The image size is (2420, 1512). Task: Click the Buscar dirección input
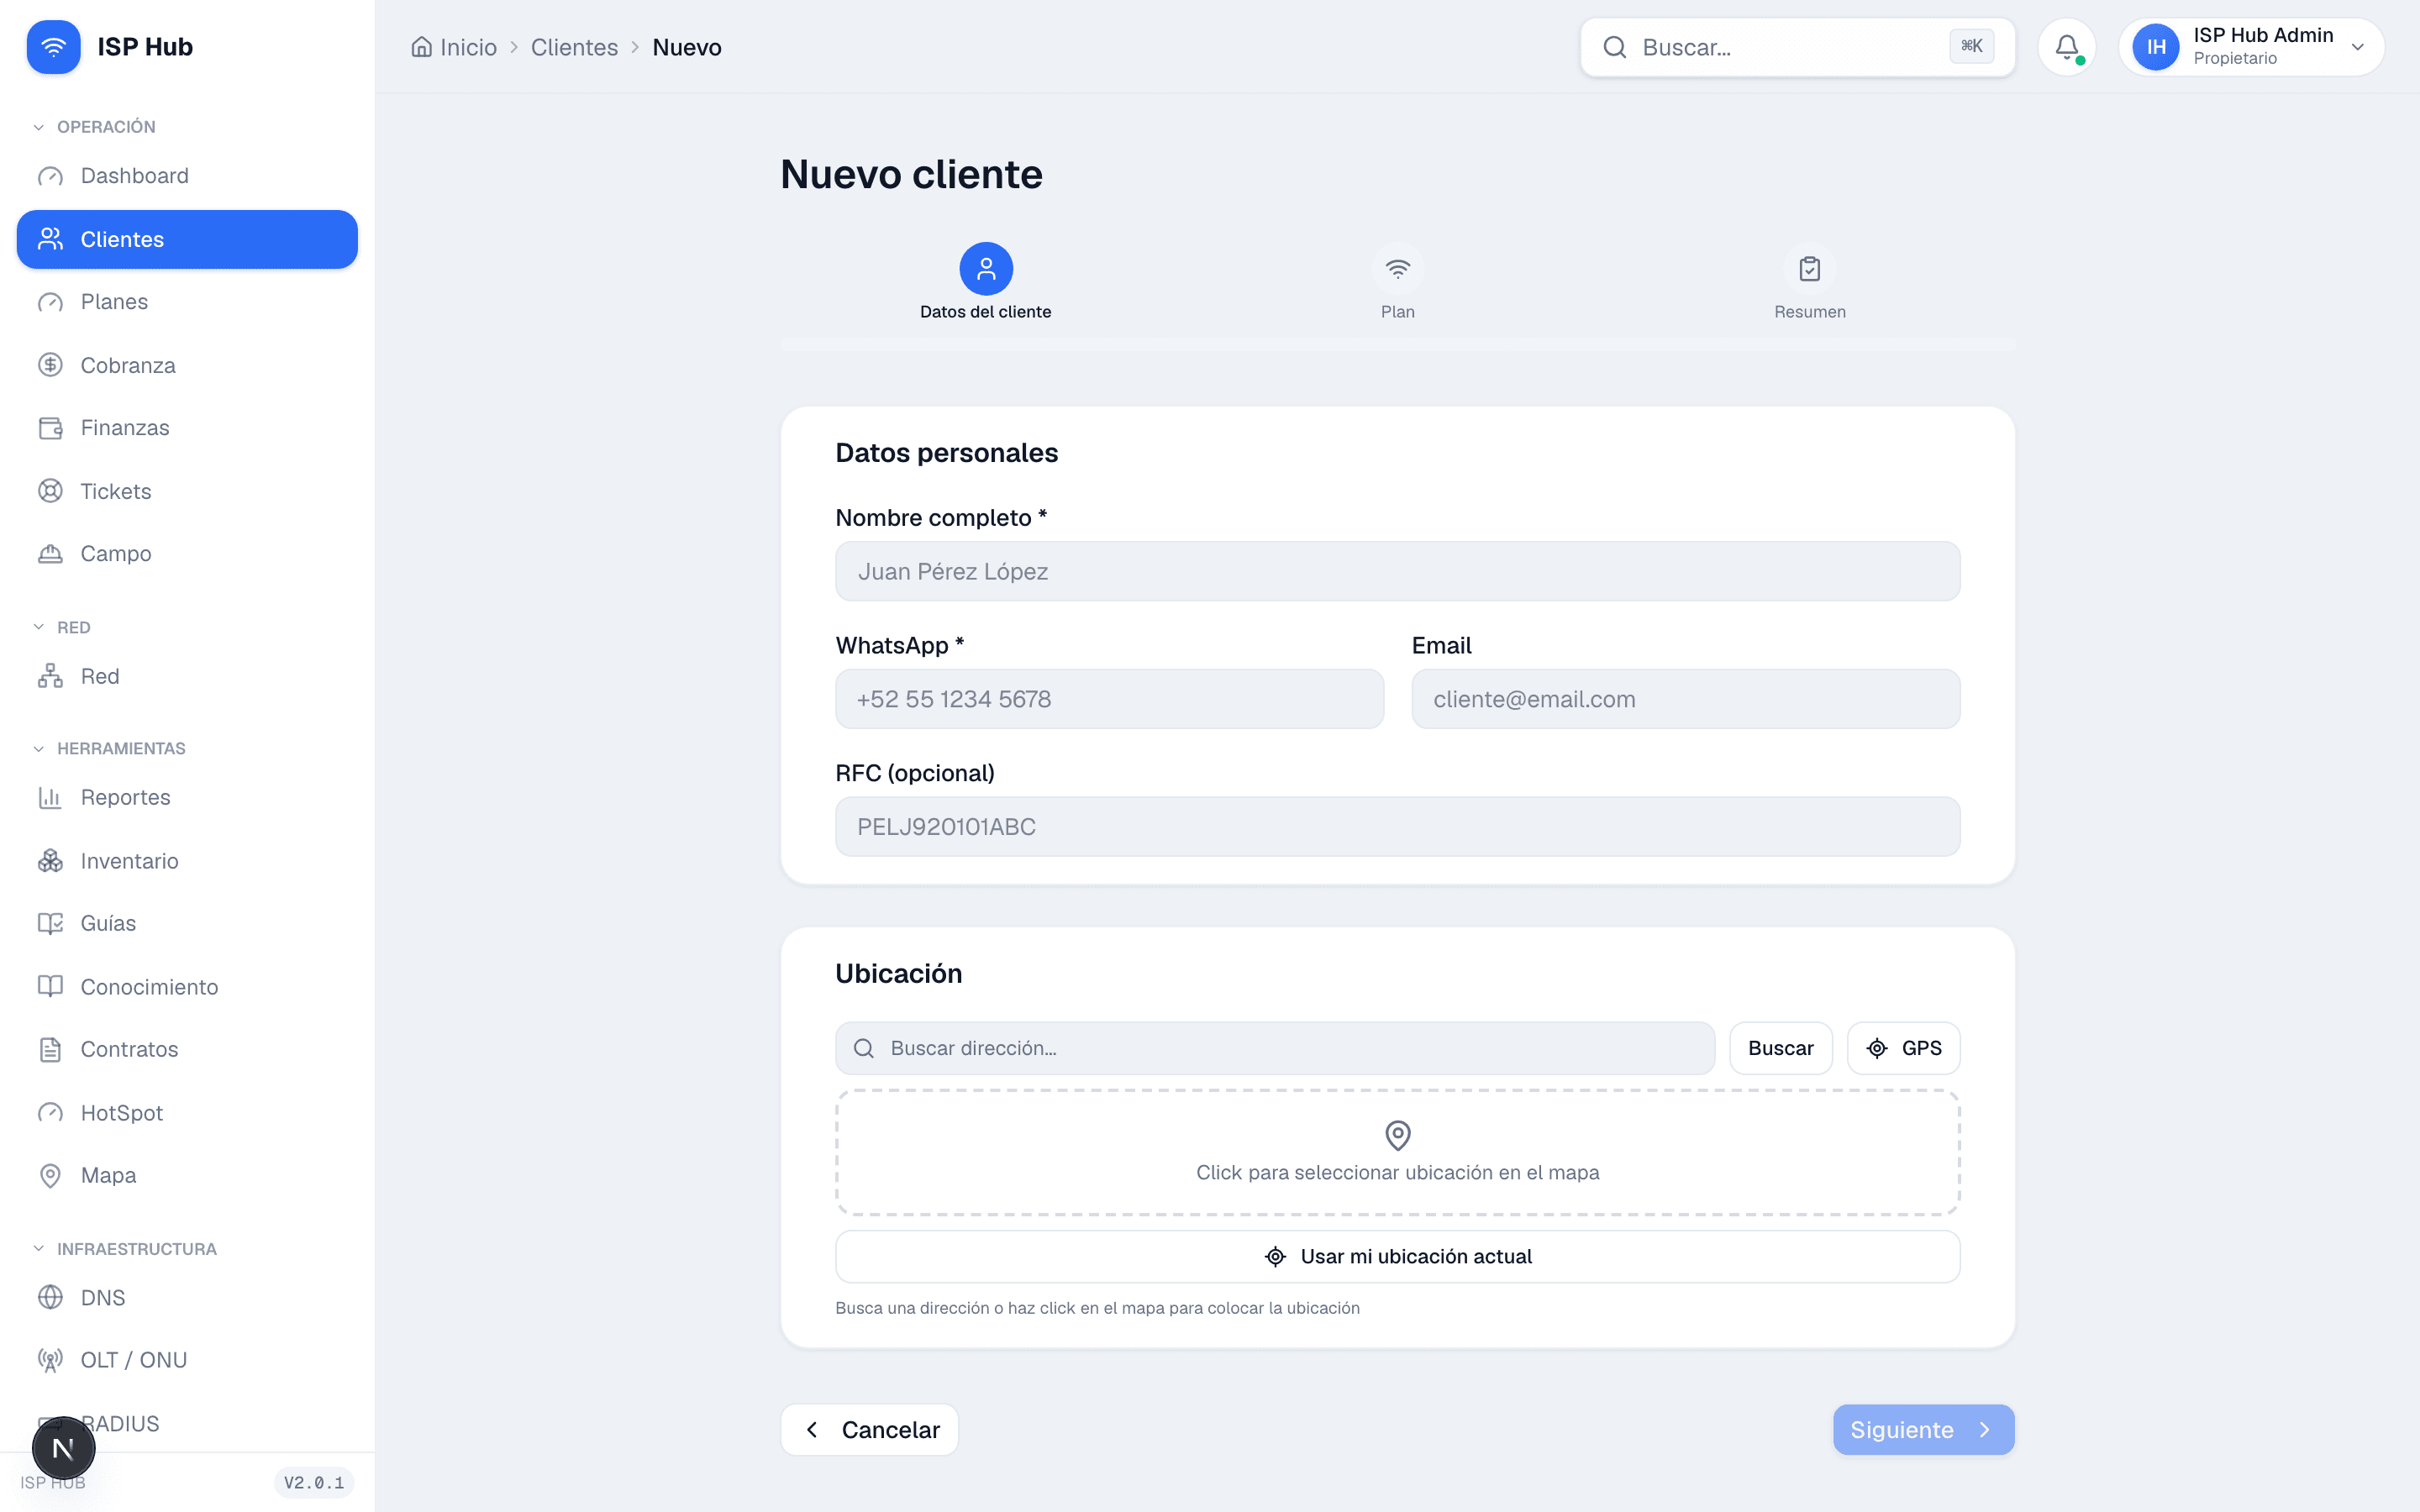coord(1275,1048)
